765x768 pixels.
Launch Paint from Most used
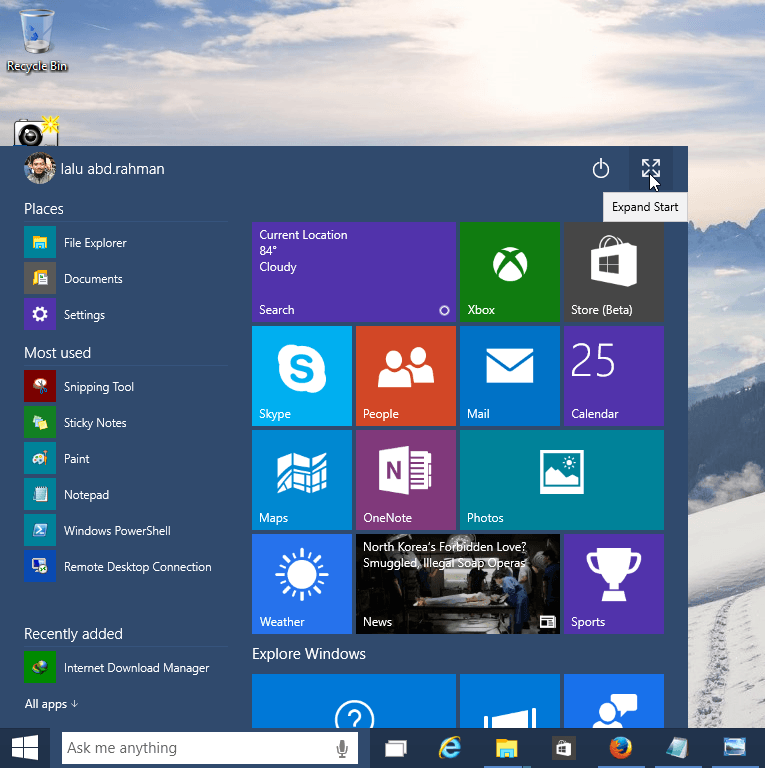[x=126, y=458]
